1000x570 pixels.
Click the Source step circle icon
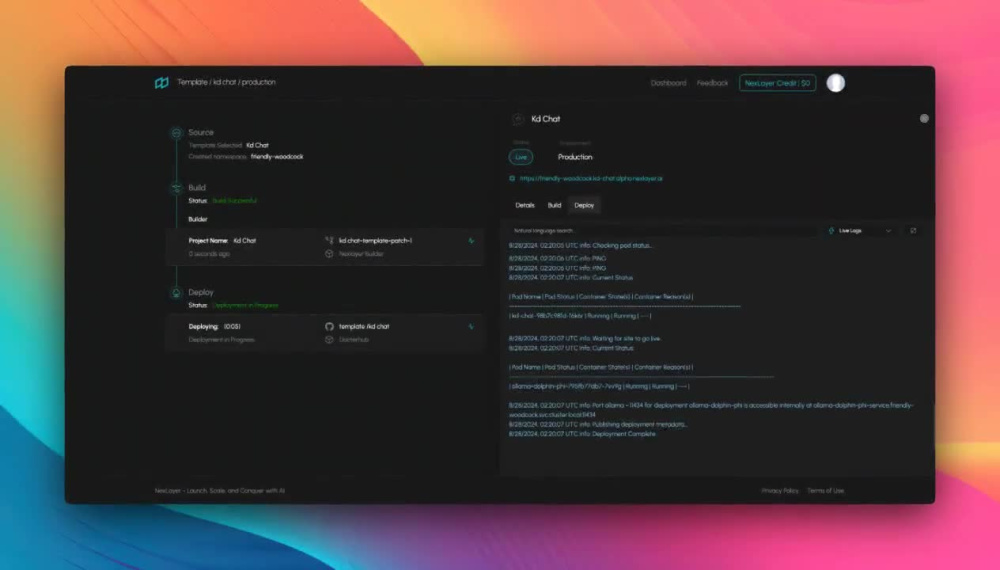(176, 133)
